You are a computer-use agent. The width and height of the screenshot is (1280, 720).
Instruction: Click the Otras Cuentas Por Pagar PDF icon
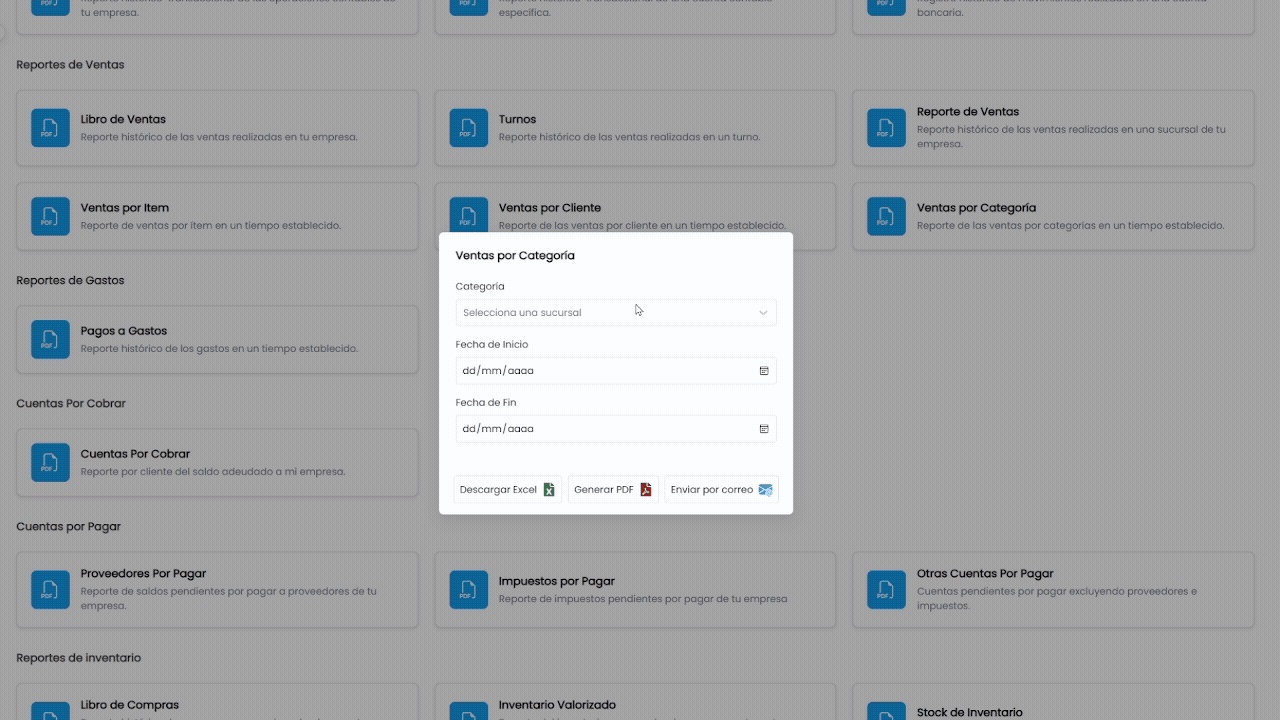[x=886, y=590]
